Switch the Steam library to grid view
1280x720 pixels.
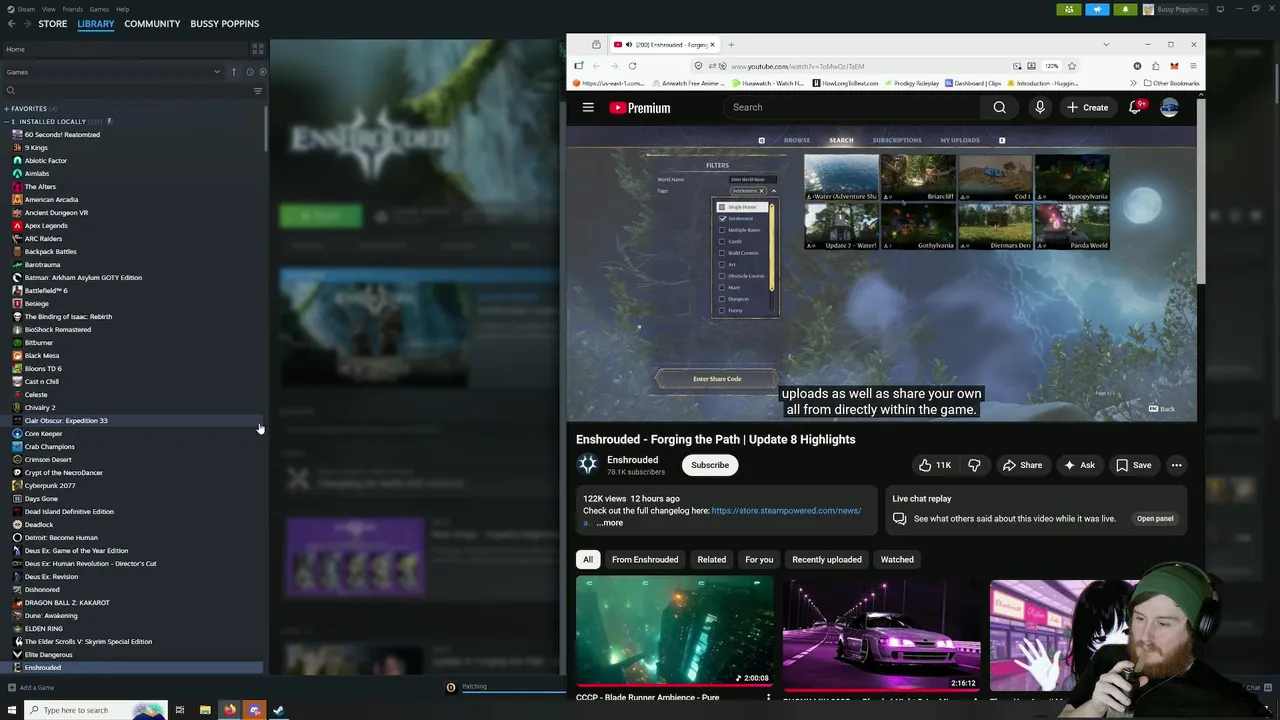coord(258,49)
